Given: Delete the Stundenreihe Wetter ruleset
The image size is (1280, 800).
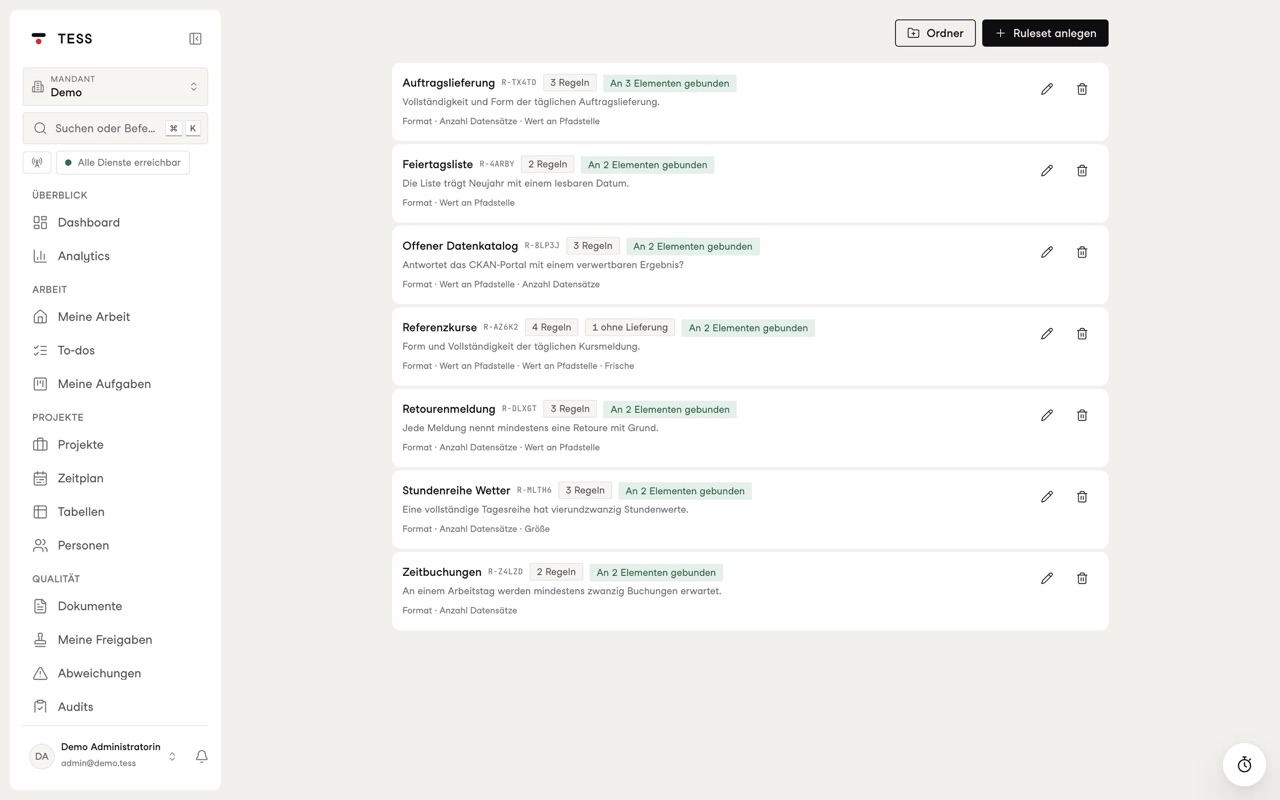Looking at the screenshot, I should tap(1082, 497).
